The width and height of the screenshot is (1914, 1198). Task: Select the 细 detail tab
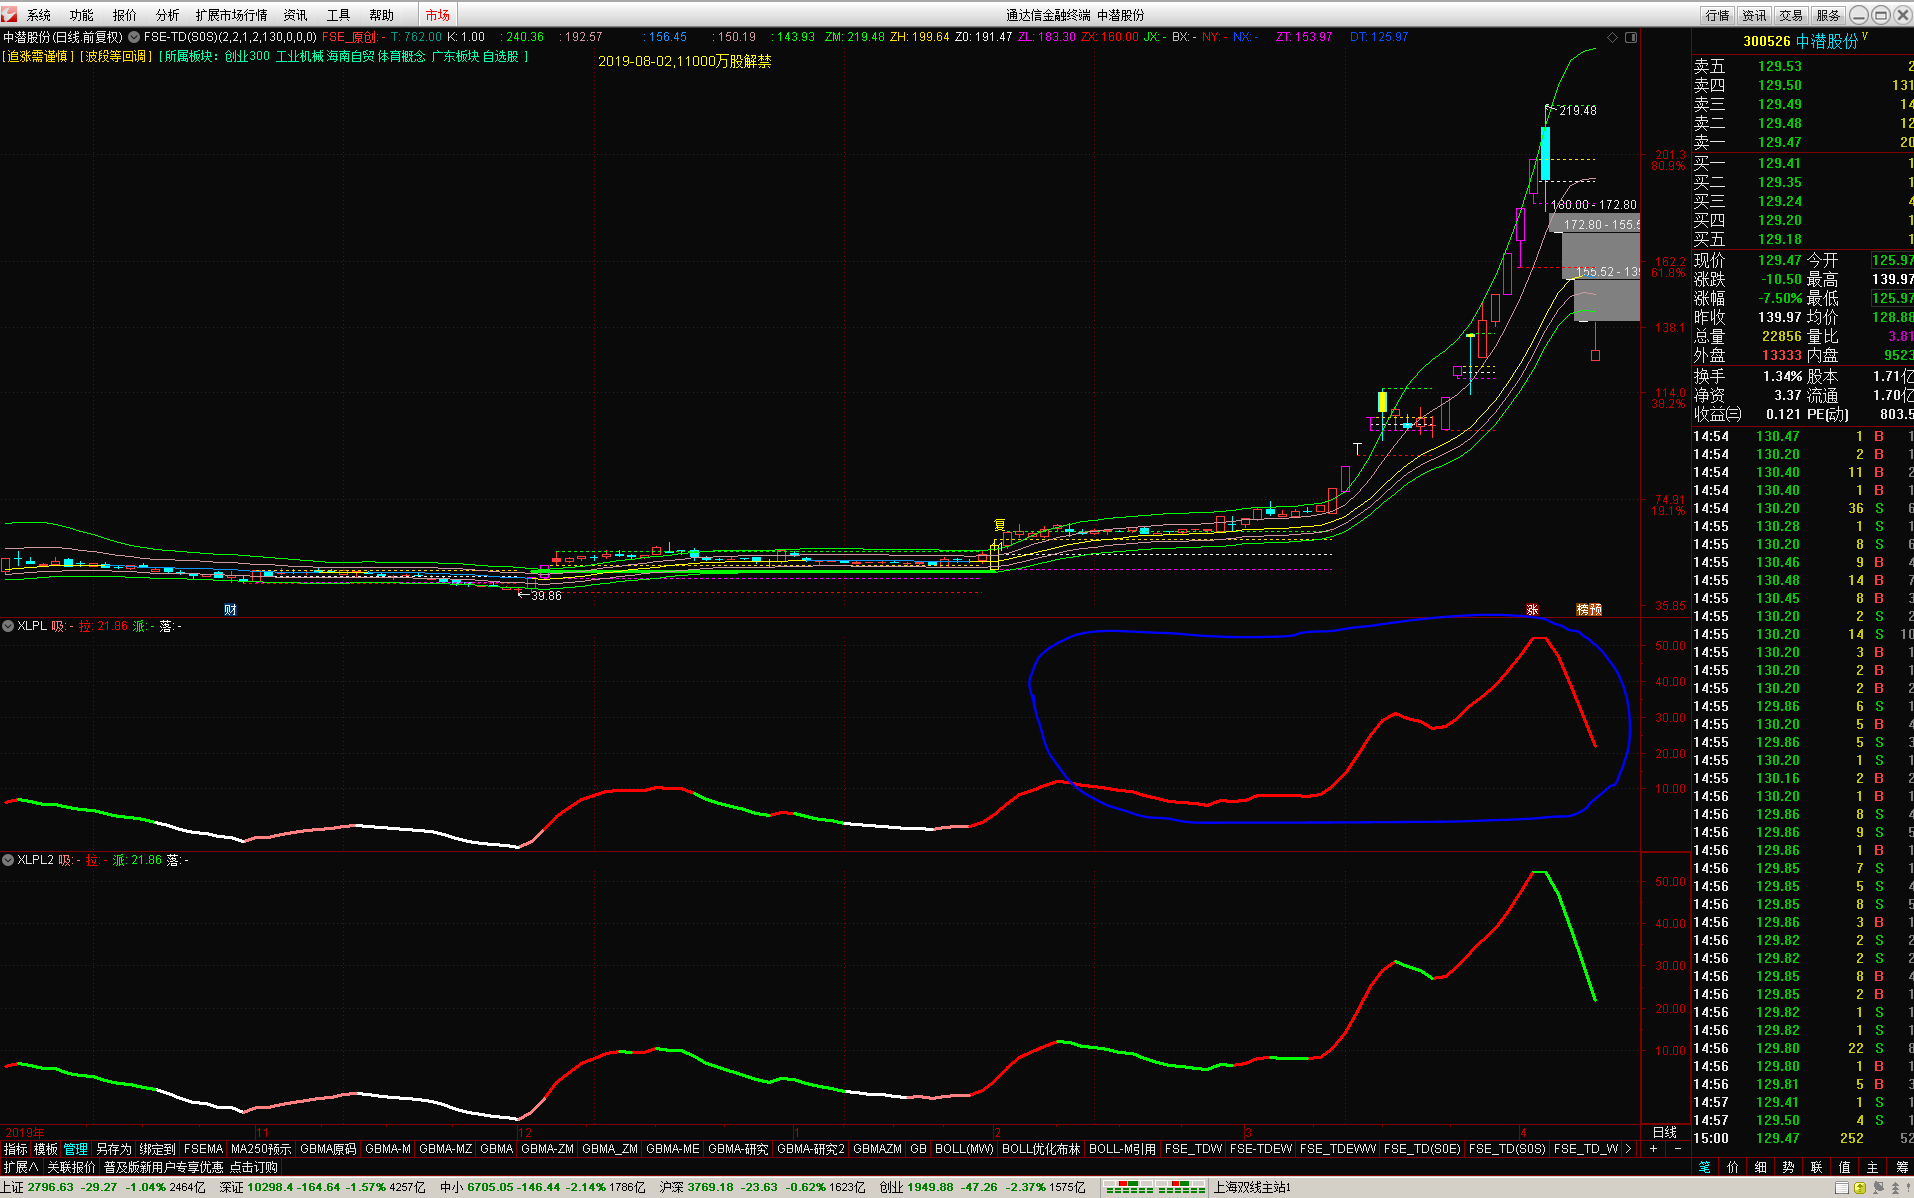coord(1761,1167)
